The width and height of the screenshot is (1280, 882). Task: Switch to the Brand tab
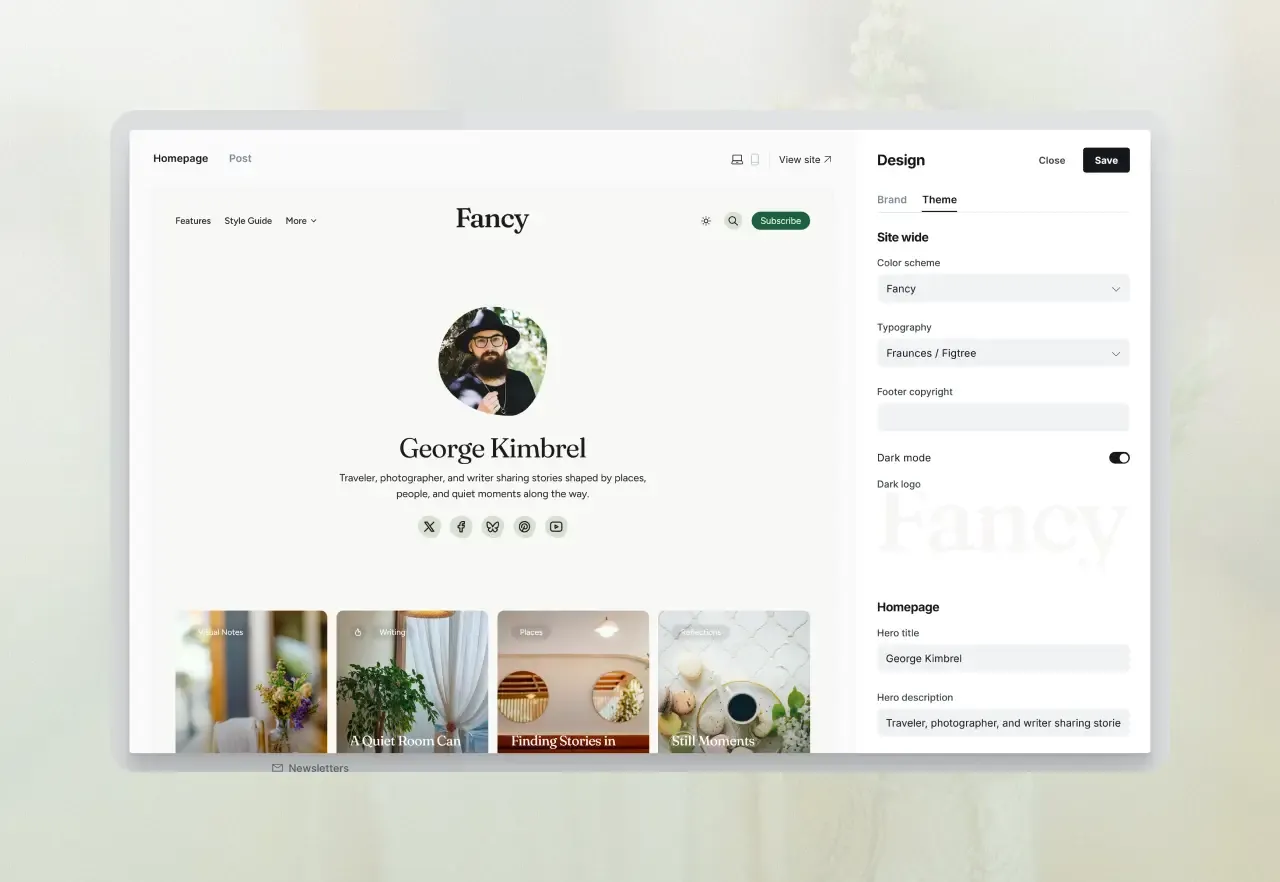pos(892,200)
